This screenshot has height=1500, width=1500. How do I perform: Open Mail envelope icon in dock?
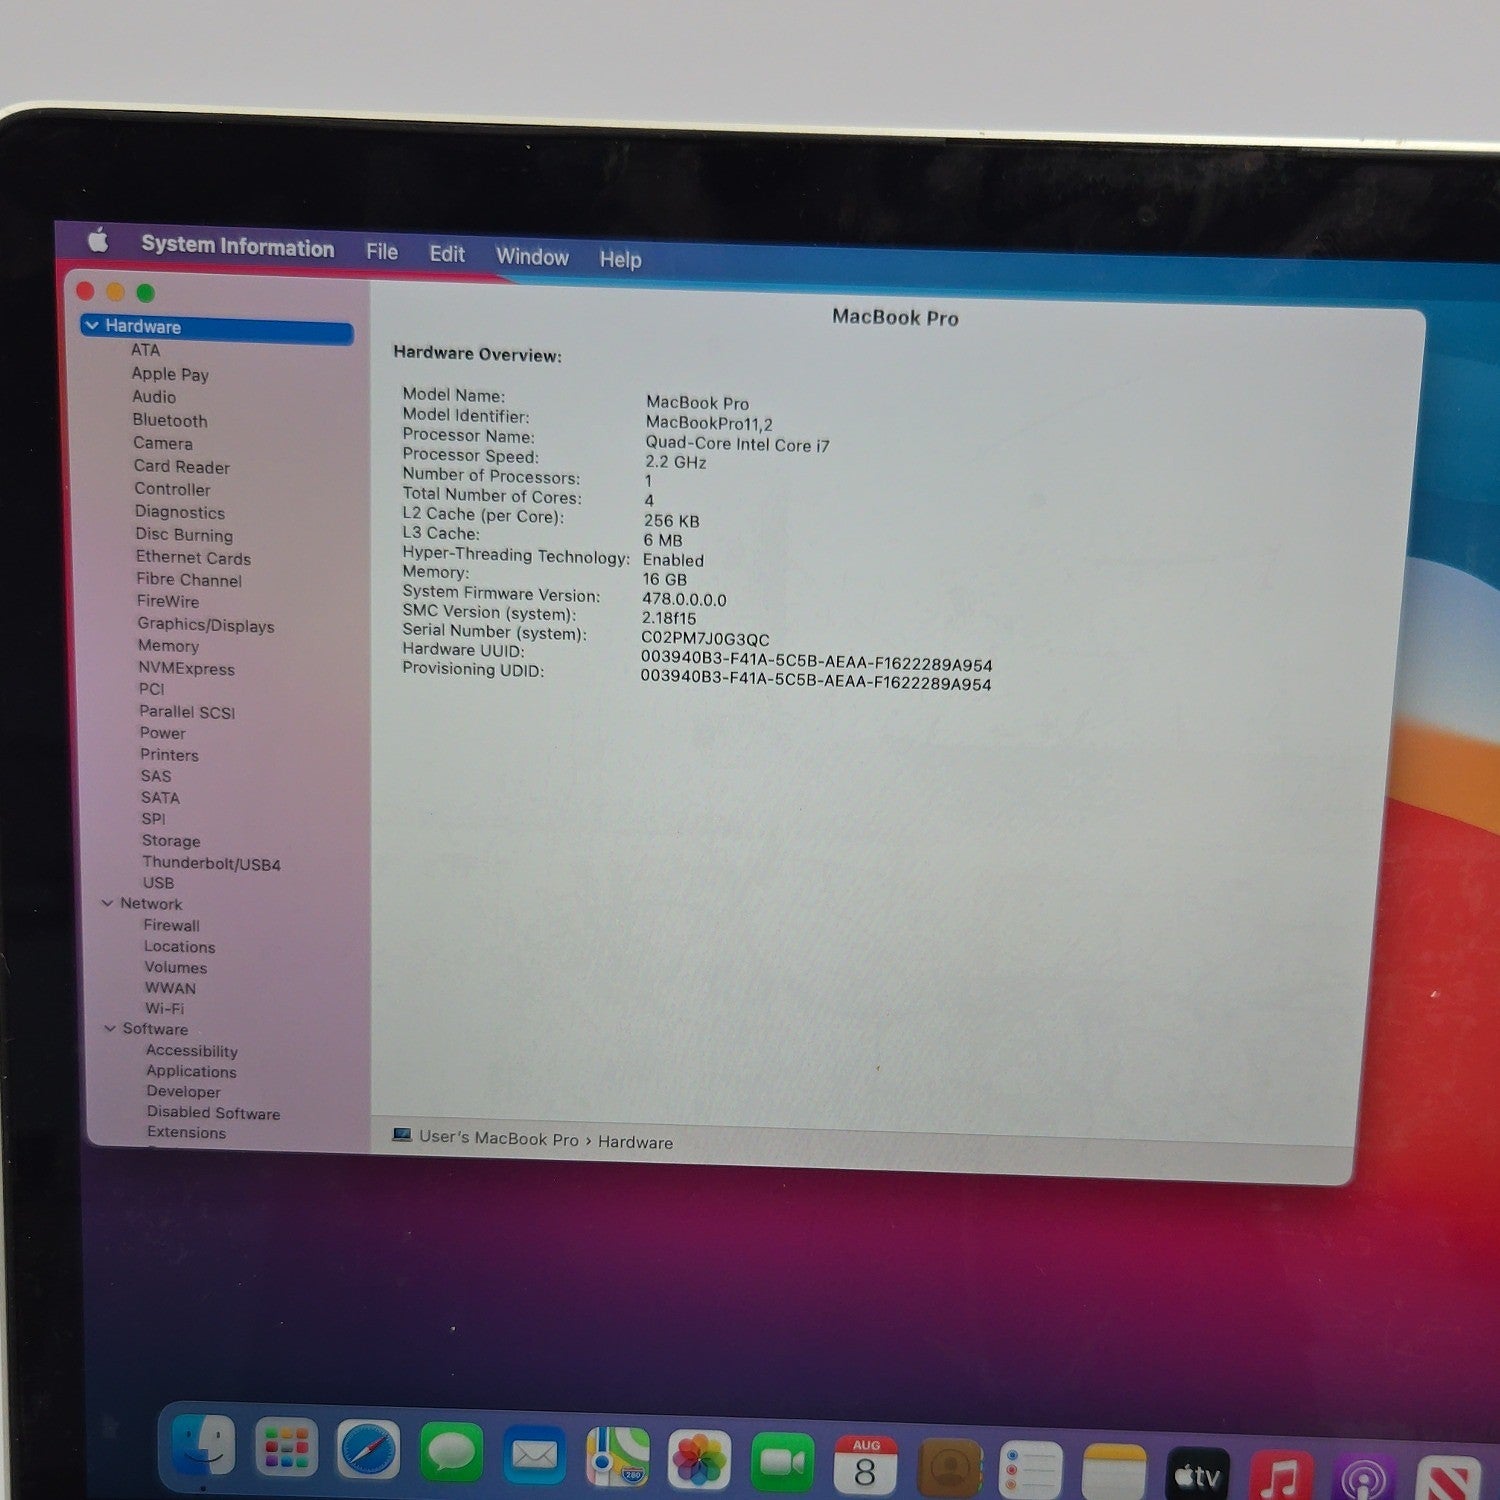534,1455
